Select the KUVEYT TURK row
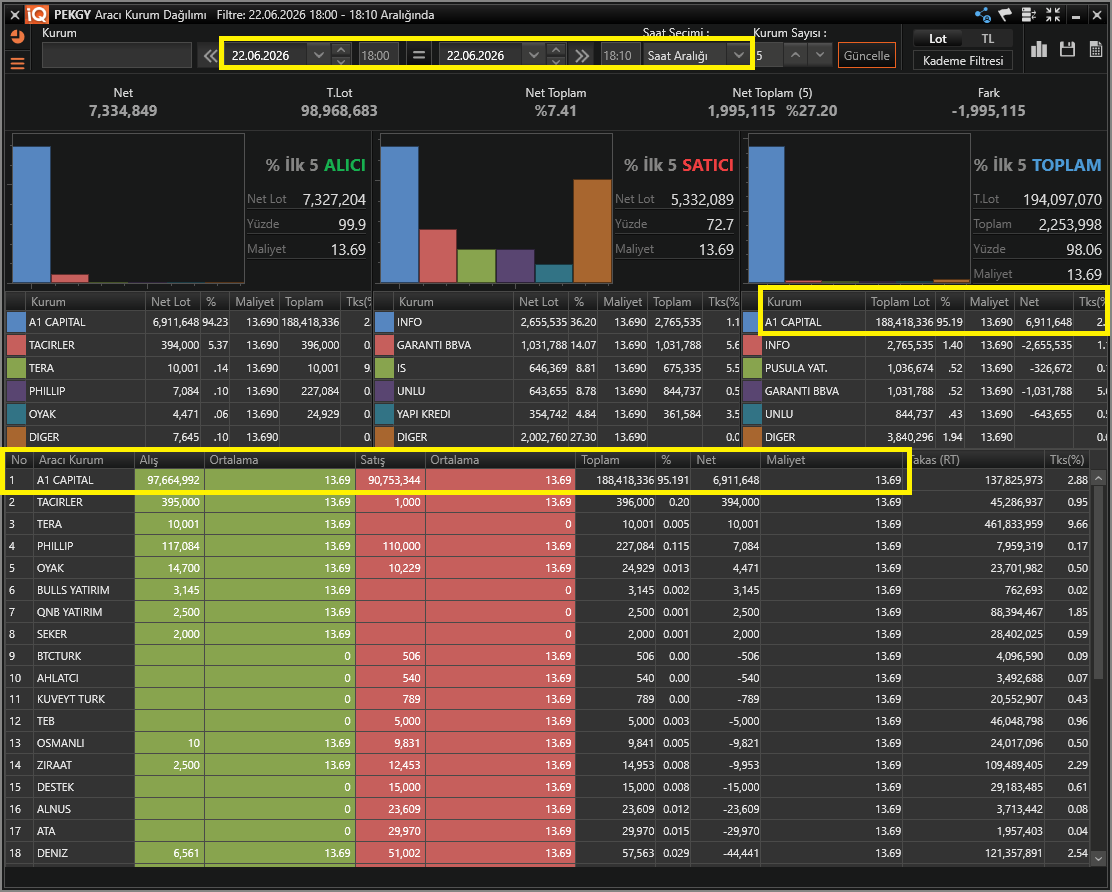The height and width of the screenshot is (892, 1112). 547,699
